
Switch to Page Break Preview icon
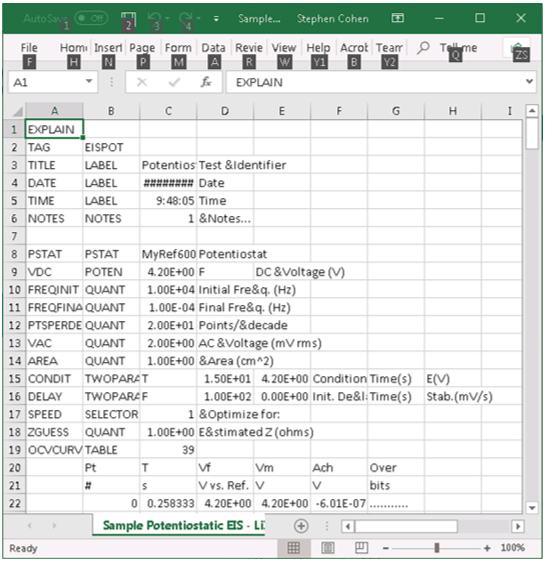point(361,548)
